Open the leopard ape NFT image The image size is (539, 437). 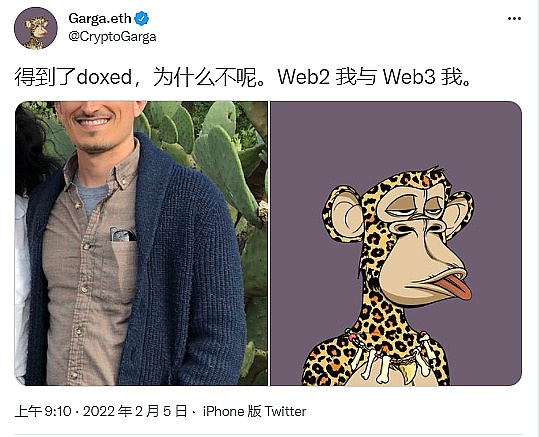[x=396, y=243]
